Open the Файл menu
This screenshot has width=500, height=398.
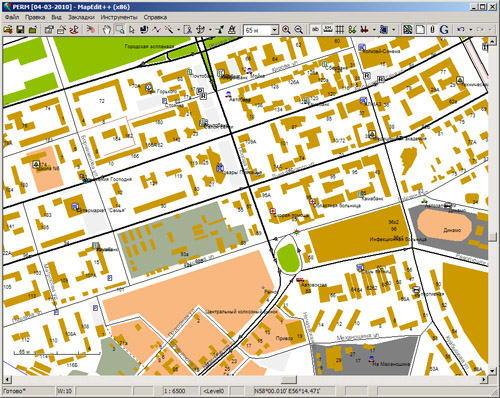click(x=12, y=17)
